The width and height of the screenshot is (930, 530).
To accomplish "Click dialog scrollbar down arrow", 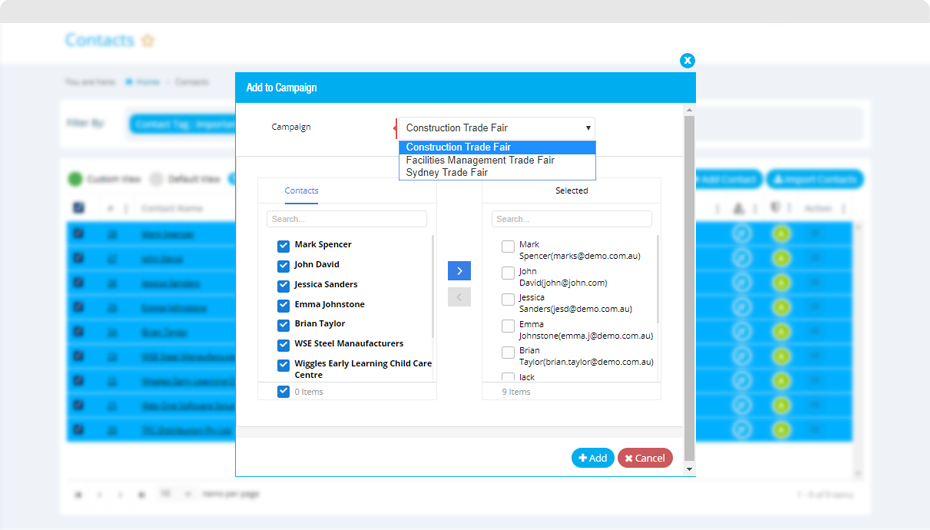I will [x=689, y=469].
